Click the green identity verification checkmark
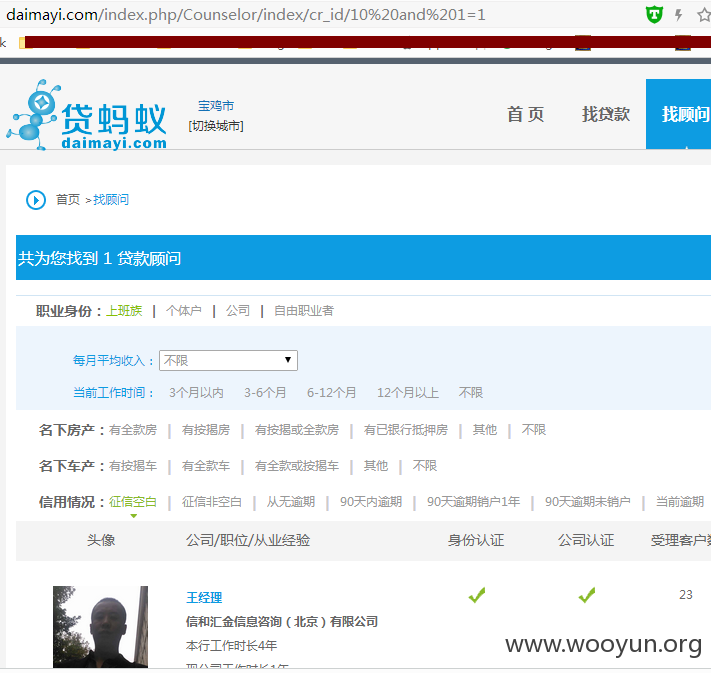 click(477, 595)
